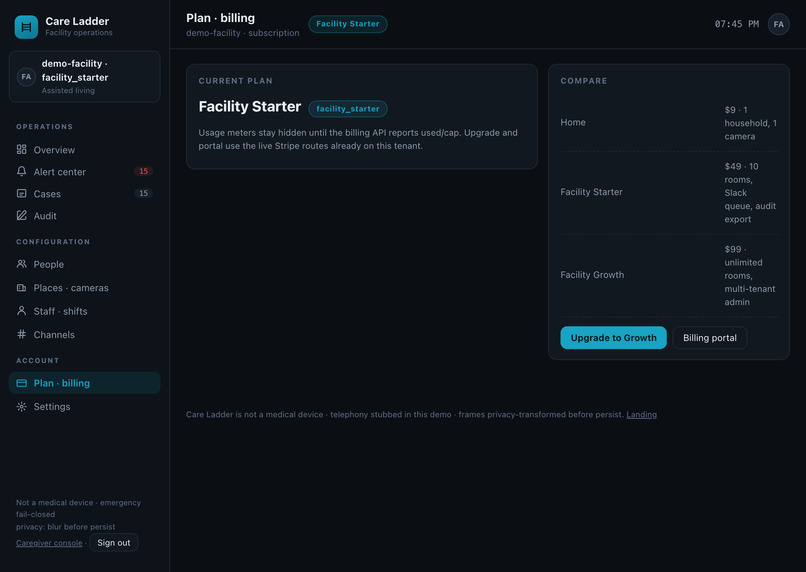Navigate to Audit
806x572 pixels.
pyautogui.click(x=45, y=216)
